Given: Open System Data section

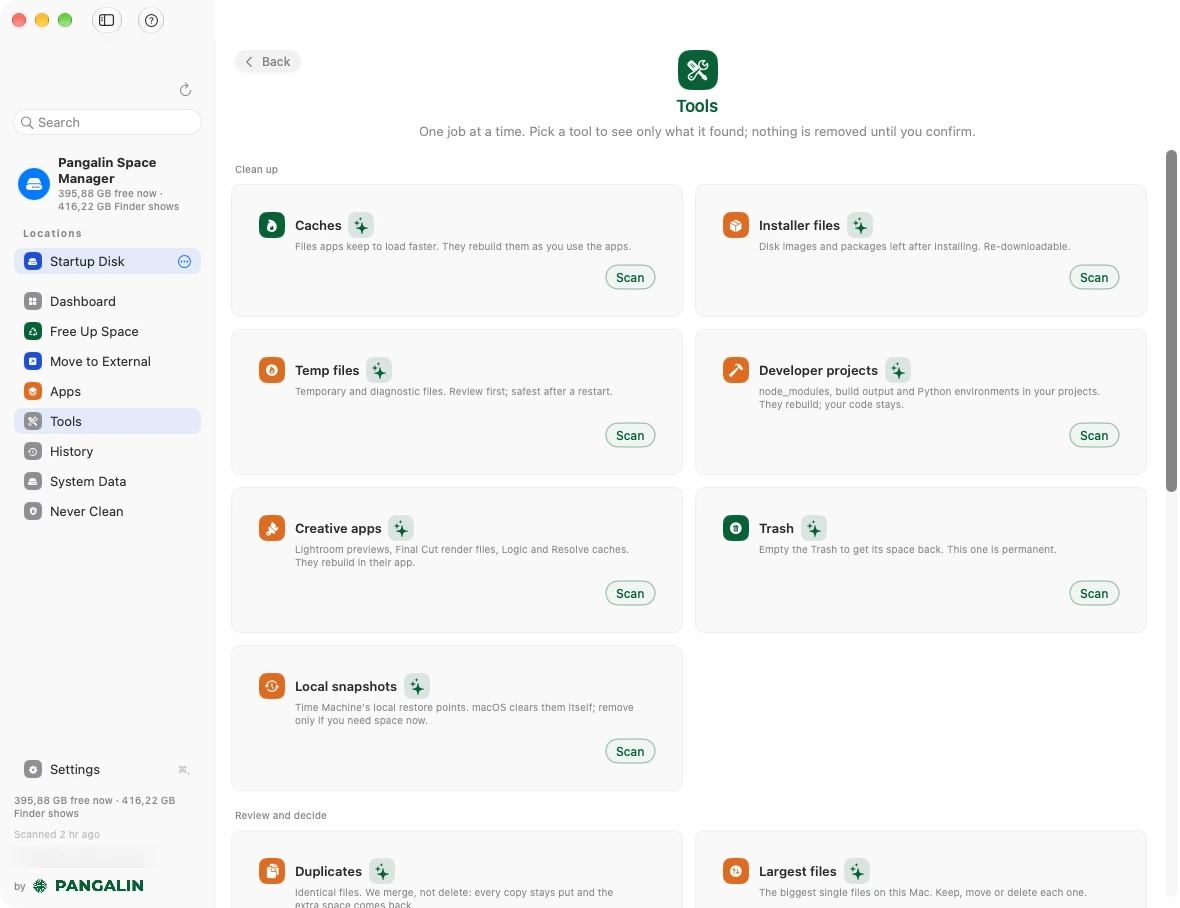Looking at the screenshot, I should [107, 481].
